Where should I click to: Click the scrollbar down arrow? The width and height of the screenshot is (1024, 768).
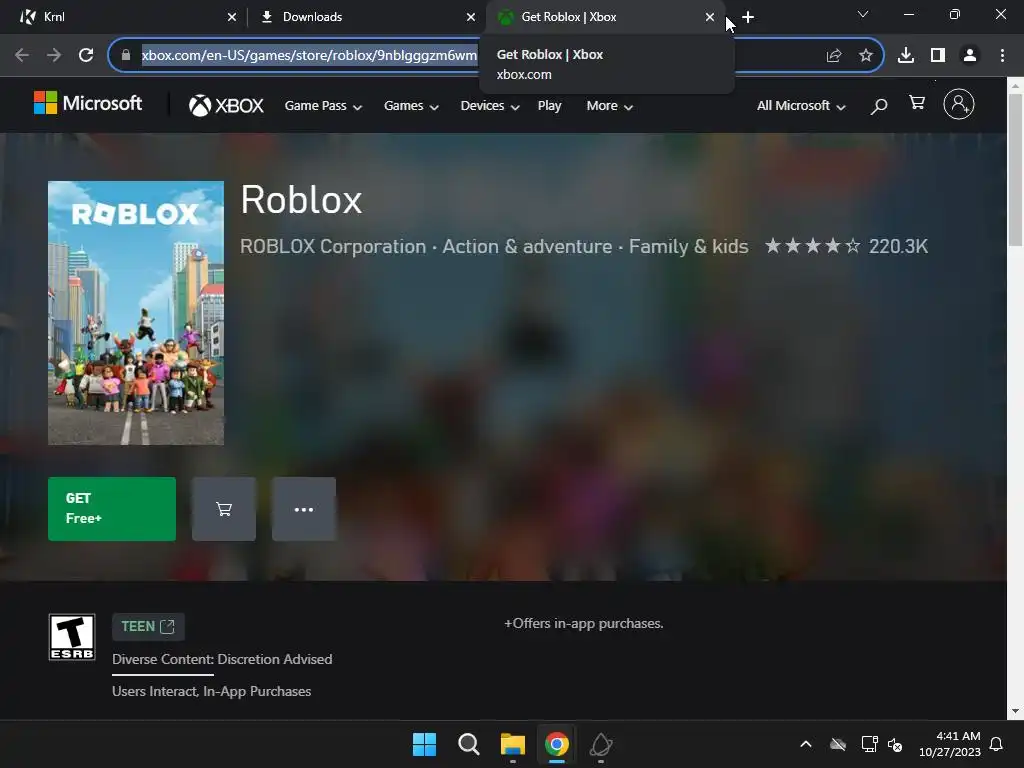(x=1015, y=711)
